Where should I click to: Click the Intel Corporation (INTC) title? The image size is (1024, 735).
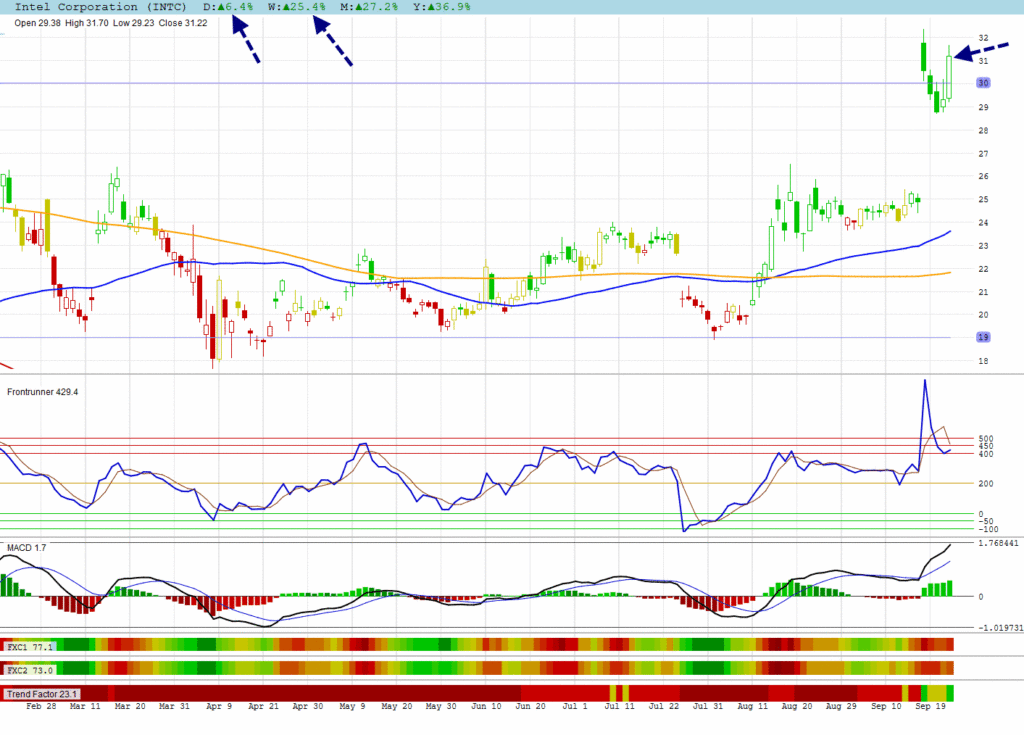tap(101, 6)
